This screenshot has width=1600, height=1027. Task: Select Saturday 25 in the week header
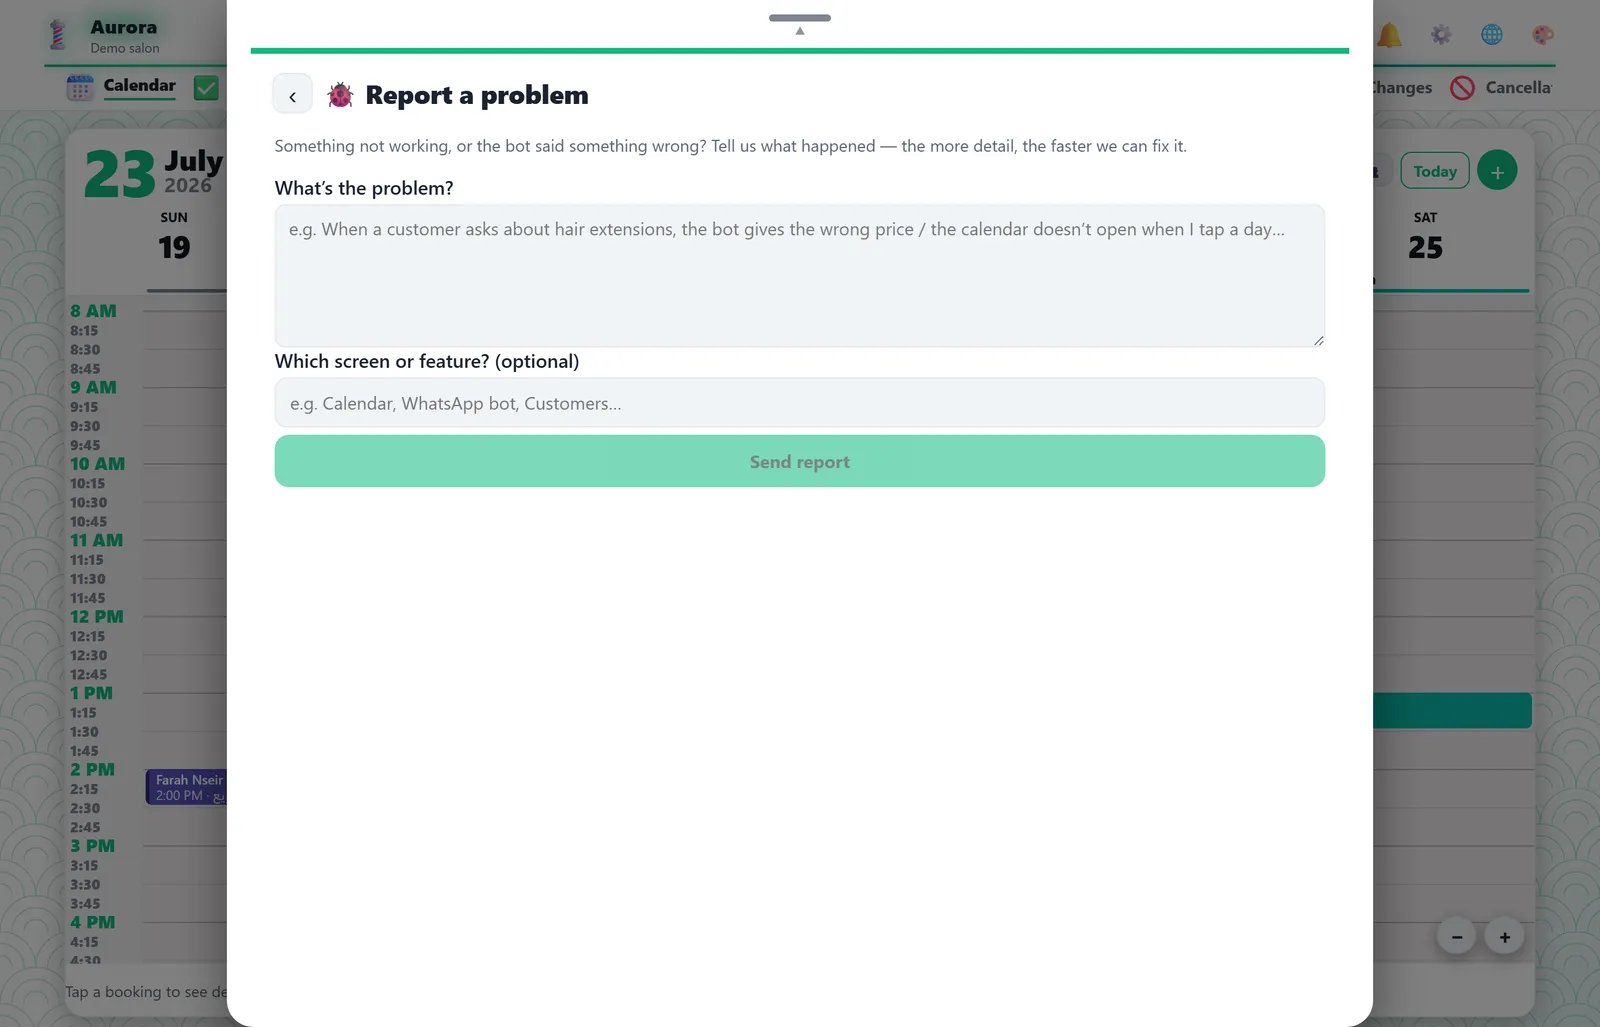[1425, 237]
